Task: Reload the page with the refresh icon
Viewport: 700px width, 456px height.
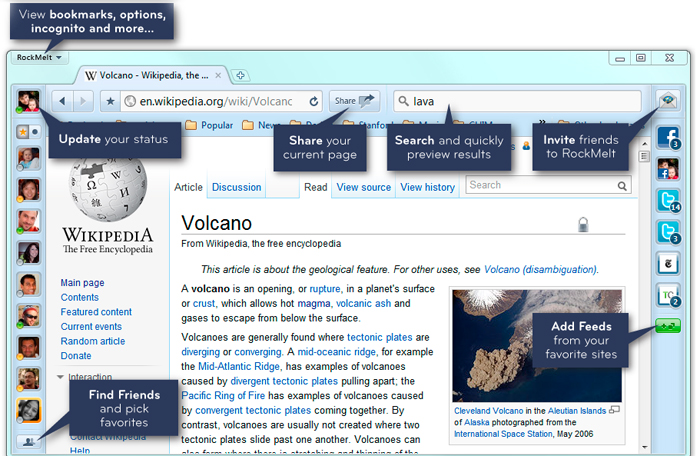Action: [x=314, y=101]
